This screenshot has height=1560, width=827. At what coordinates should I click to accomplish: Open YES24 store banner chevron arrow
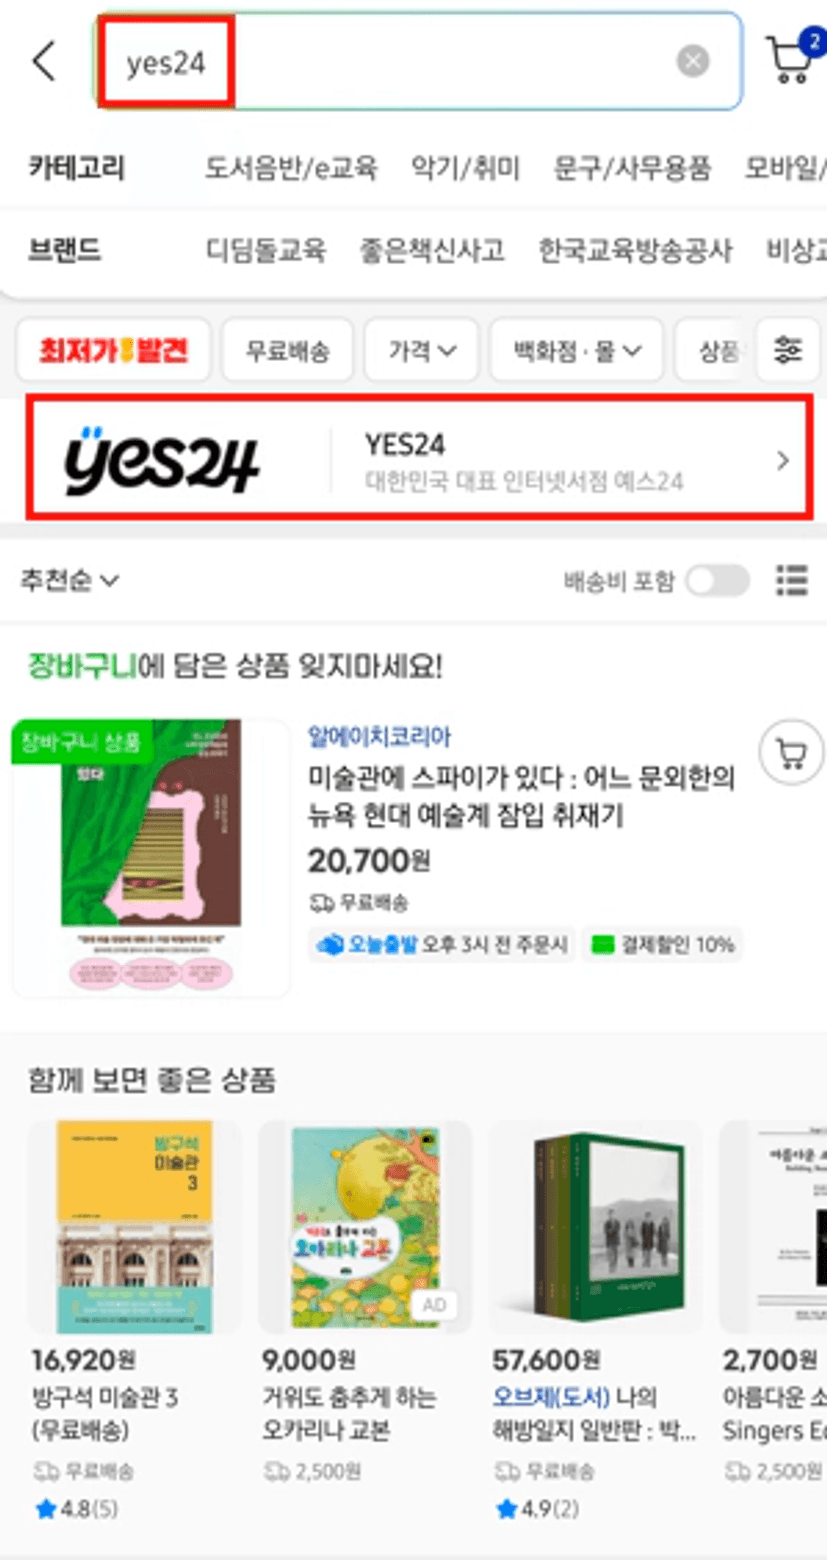click(x=783, y=461)
